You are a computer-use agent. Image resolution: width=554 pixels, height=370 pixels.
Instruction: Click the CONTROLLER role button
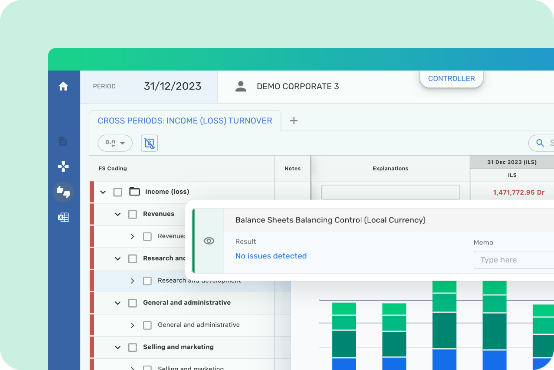pos(451,78)
